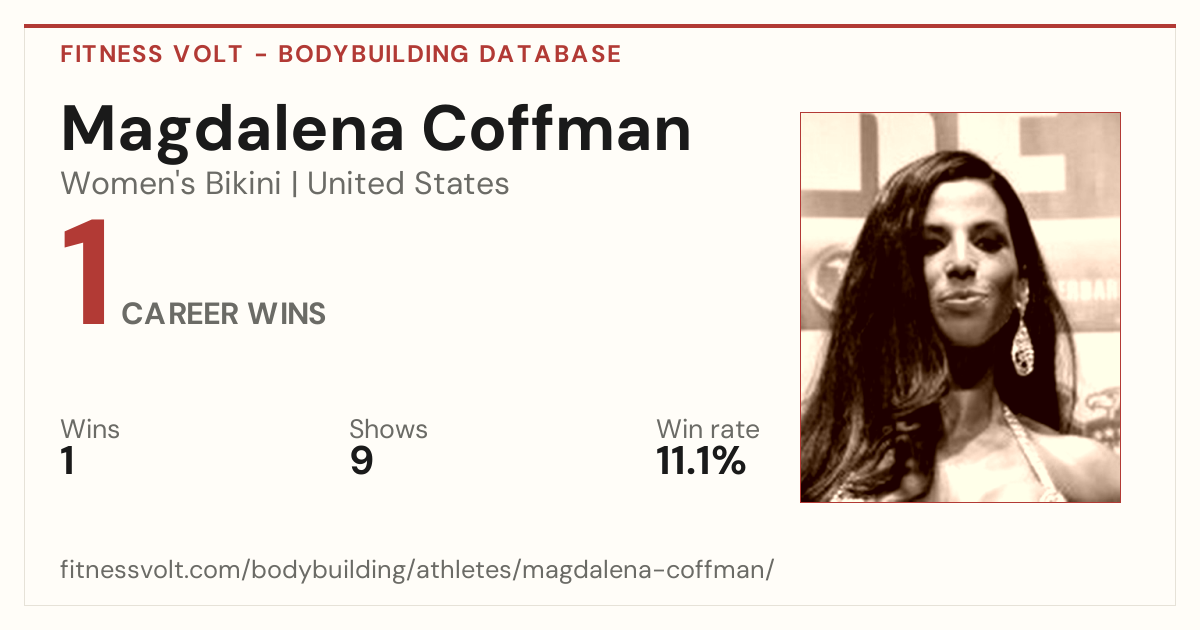The width and height of the screenshot is (1200, 630).
Task: Click the United States country text
Action: (x=408, y=184)
